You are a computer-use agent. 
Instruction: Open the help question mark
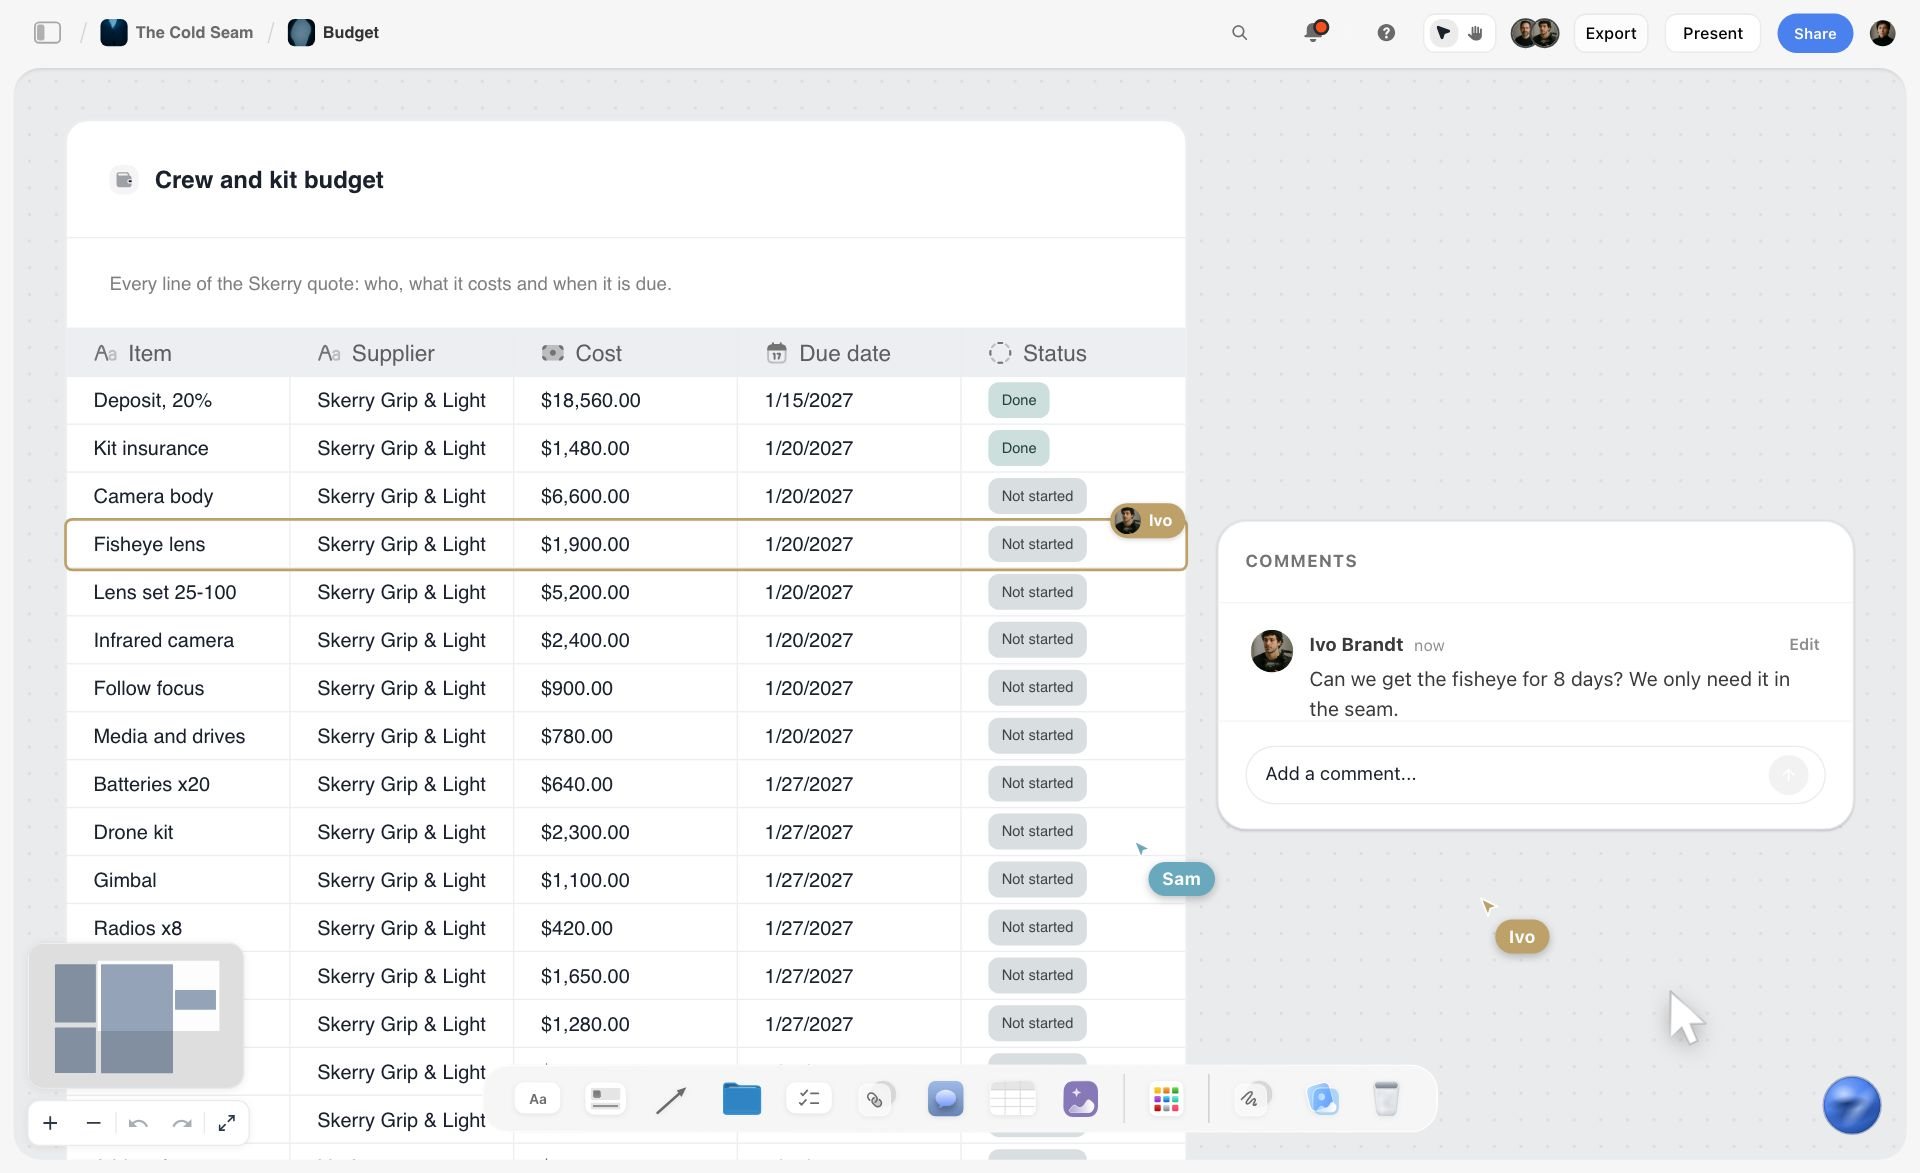(1386, 33)
